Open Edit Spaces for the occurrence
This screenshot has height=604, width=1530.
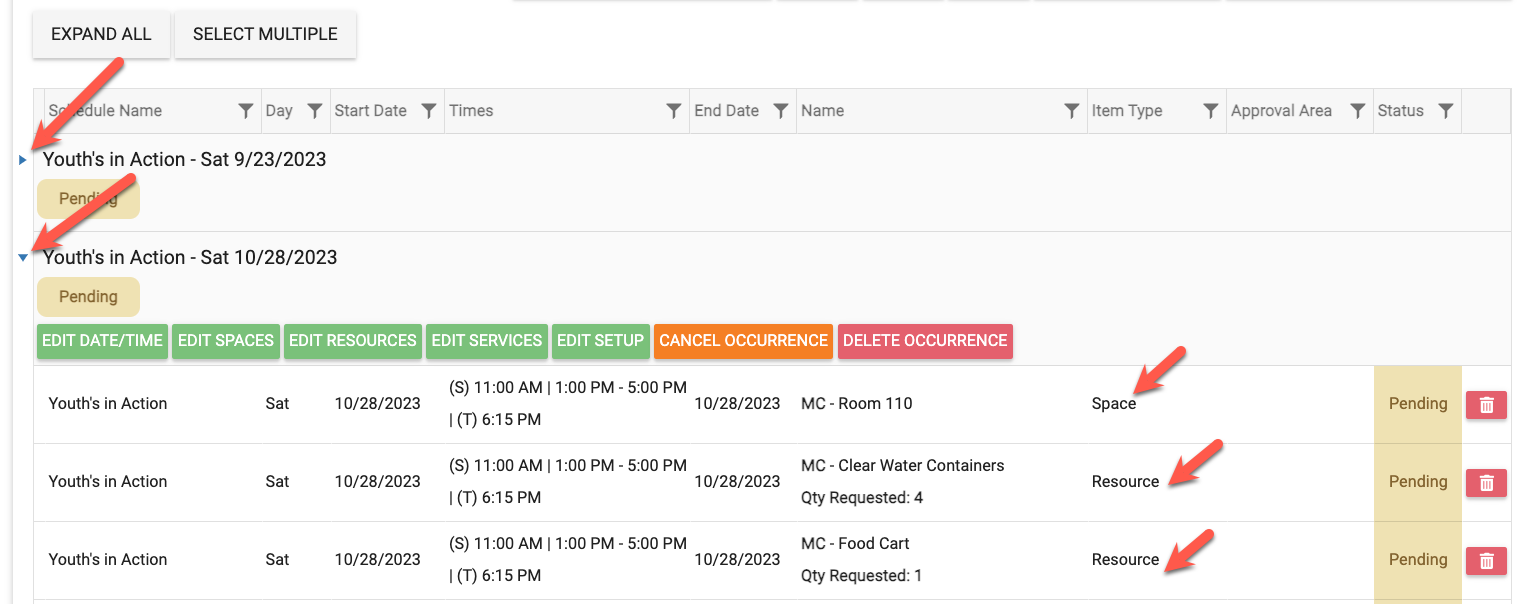226,341
